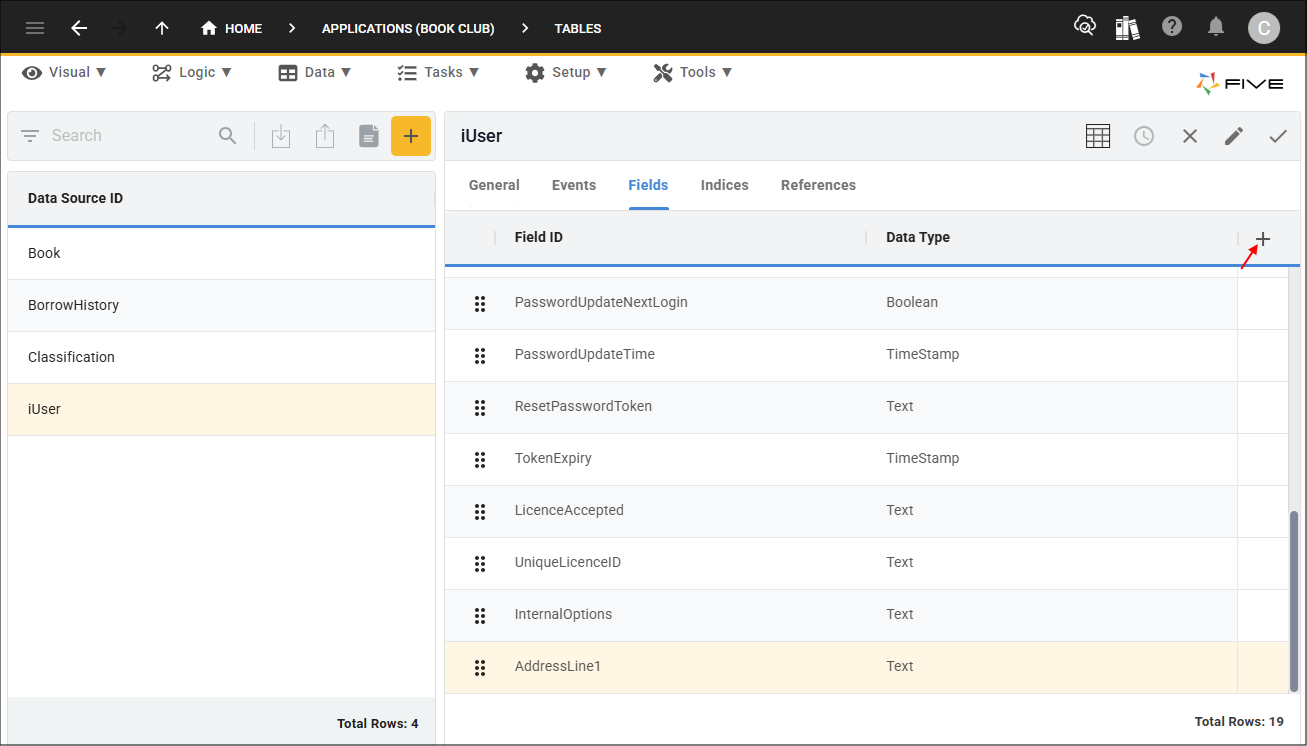Select the BorrowHistory data source
1307x746 pixels.
[221, 306]
